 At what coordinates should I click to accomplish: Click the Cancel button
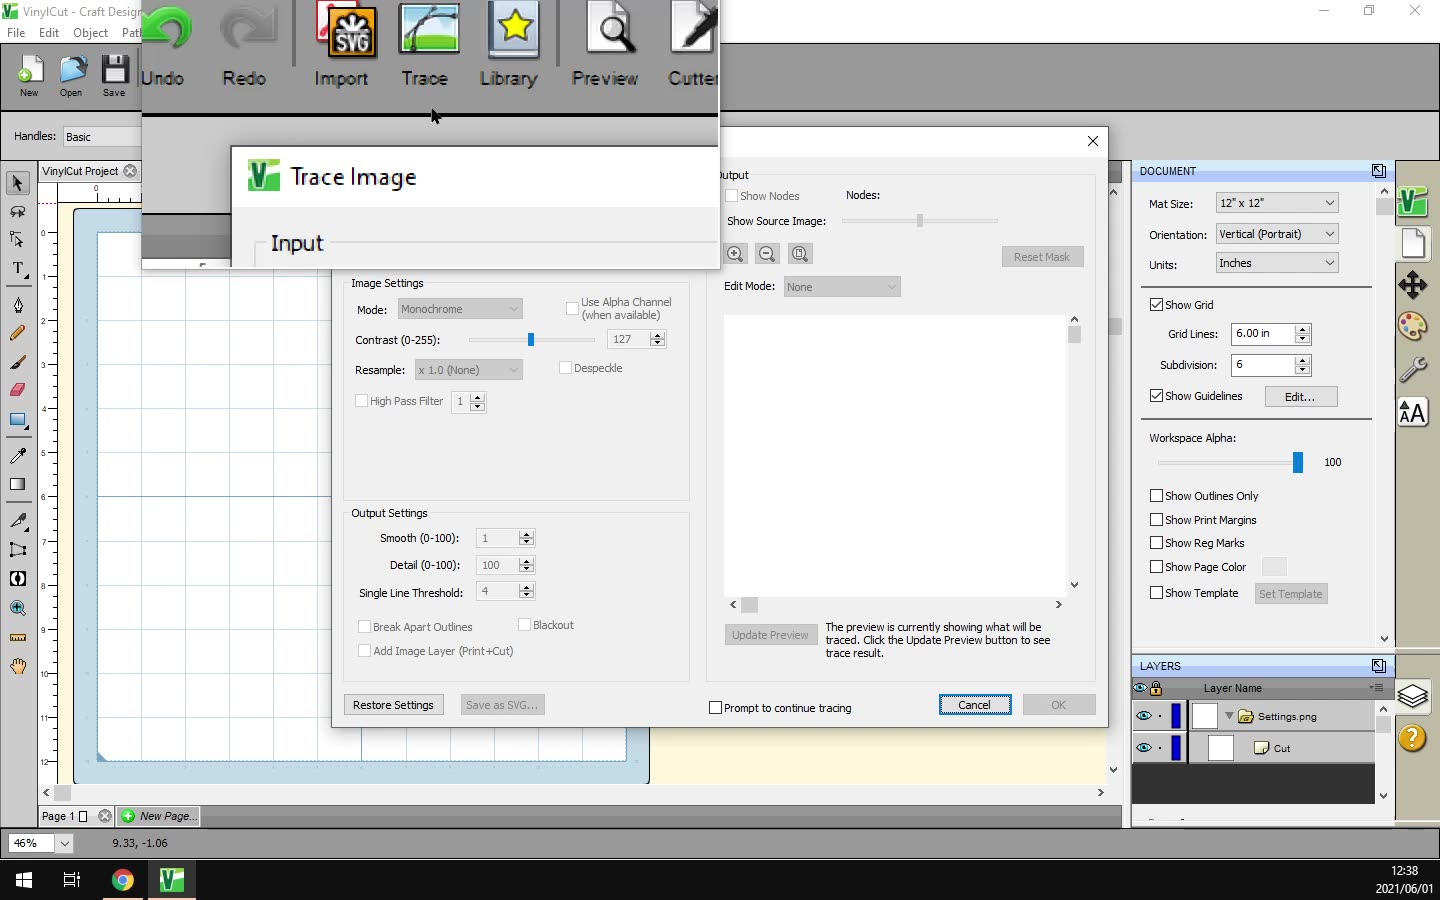[974, 705]
